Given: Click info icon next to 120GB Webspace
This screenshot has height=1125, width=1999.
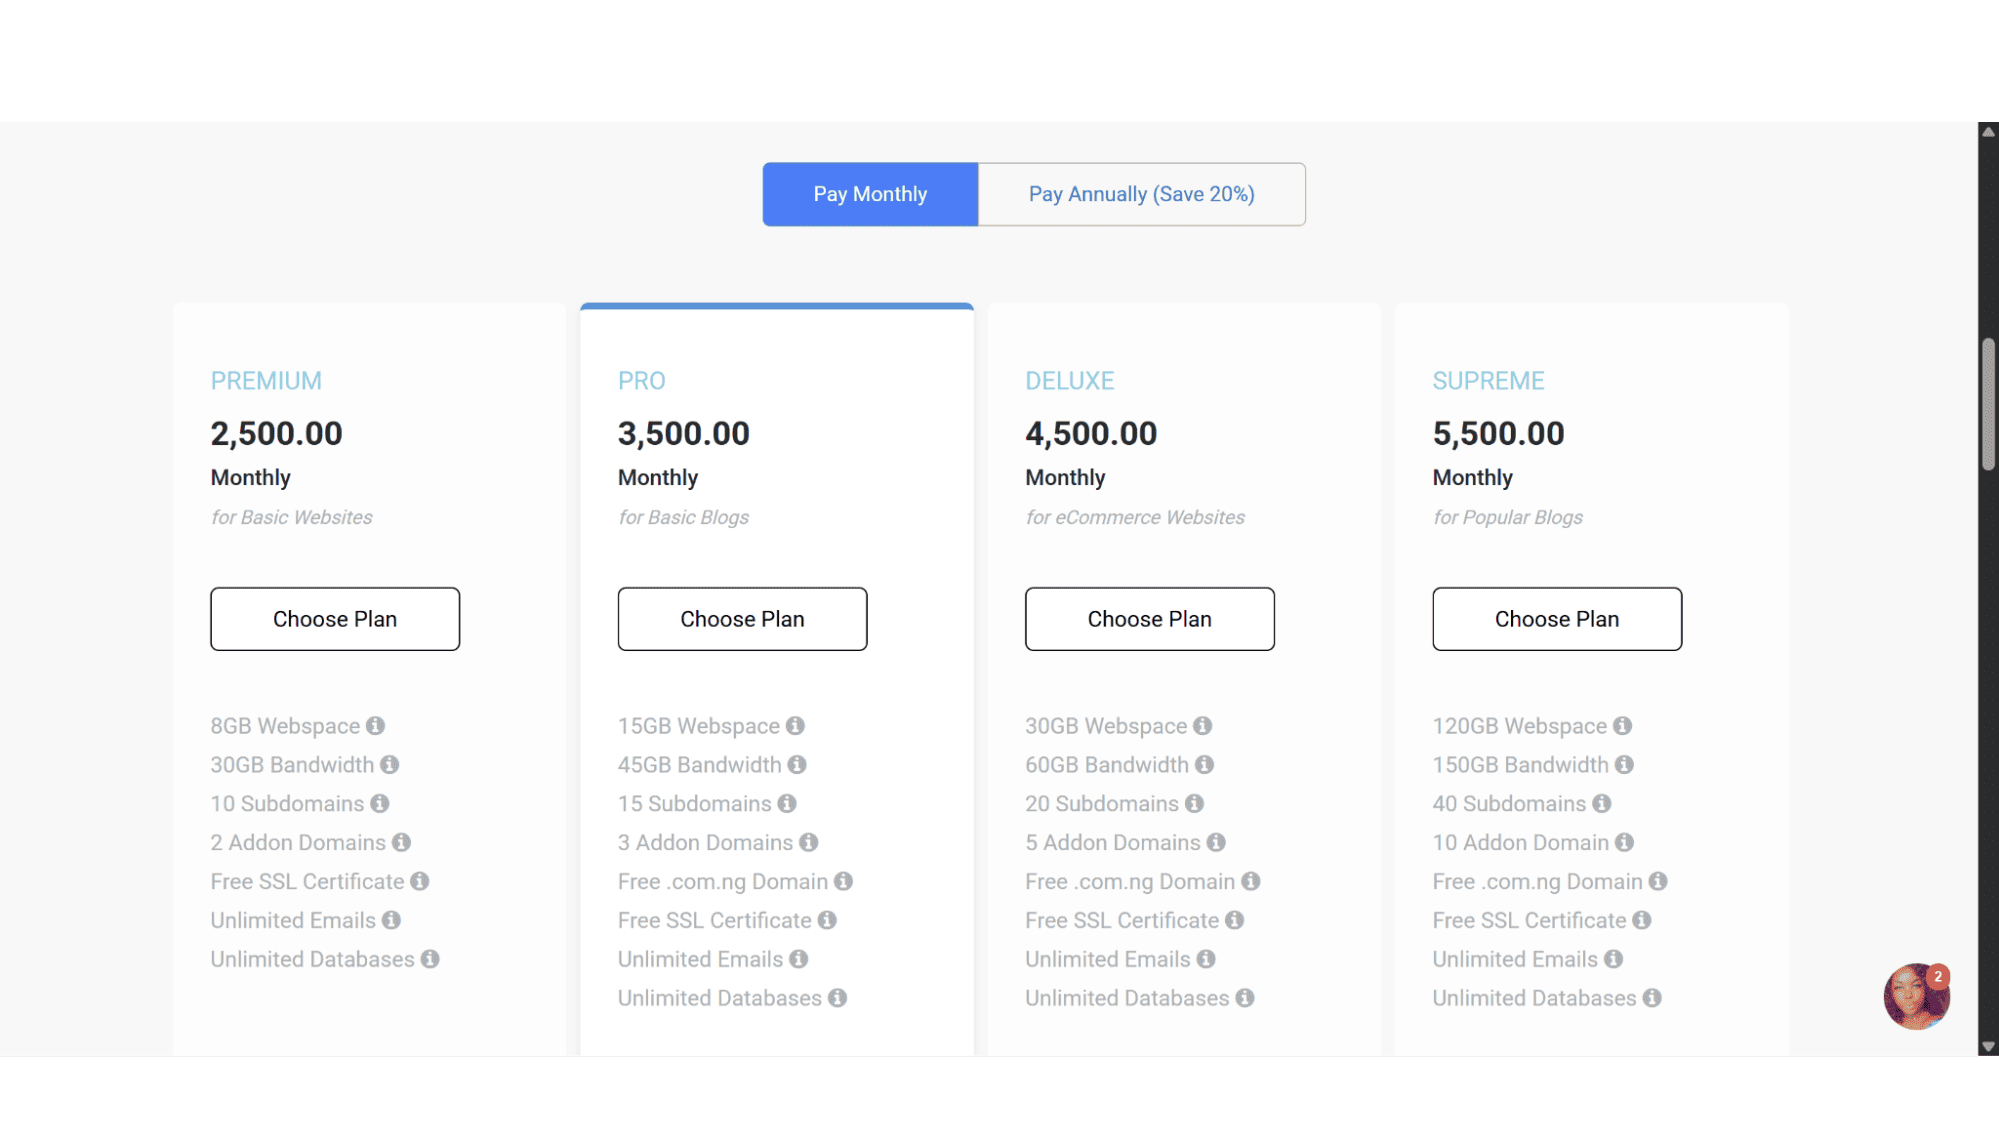Looking at the screenshot, I should pyautogui.click(x=1622, y=726).
